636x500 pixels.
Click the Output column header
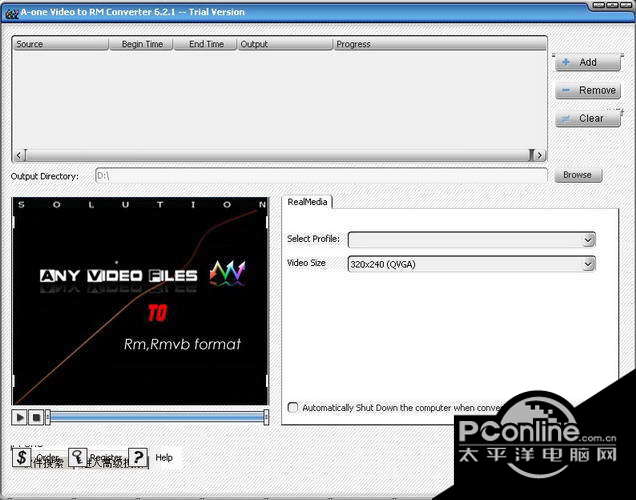pyautogui.click(x=285, y=44)
